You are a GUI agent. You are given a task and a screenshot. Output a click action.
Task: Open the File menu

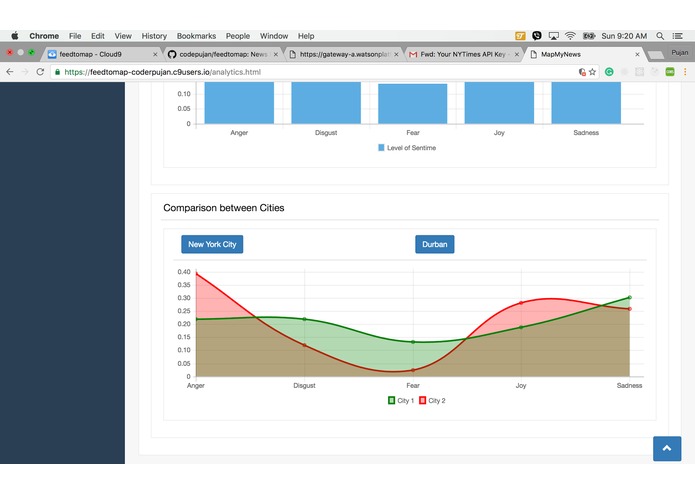[75, 36]
